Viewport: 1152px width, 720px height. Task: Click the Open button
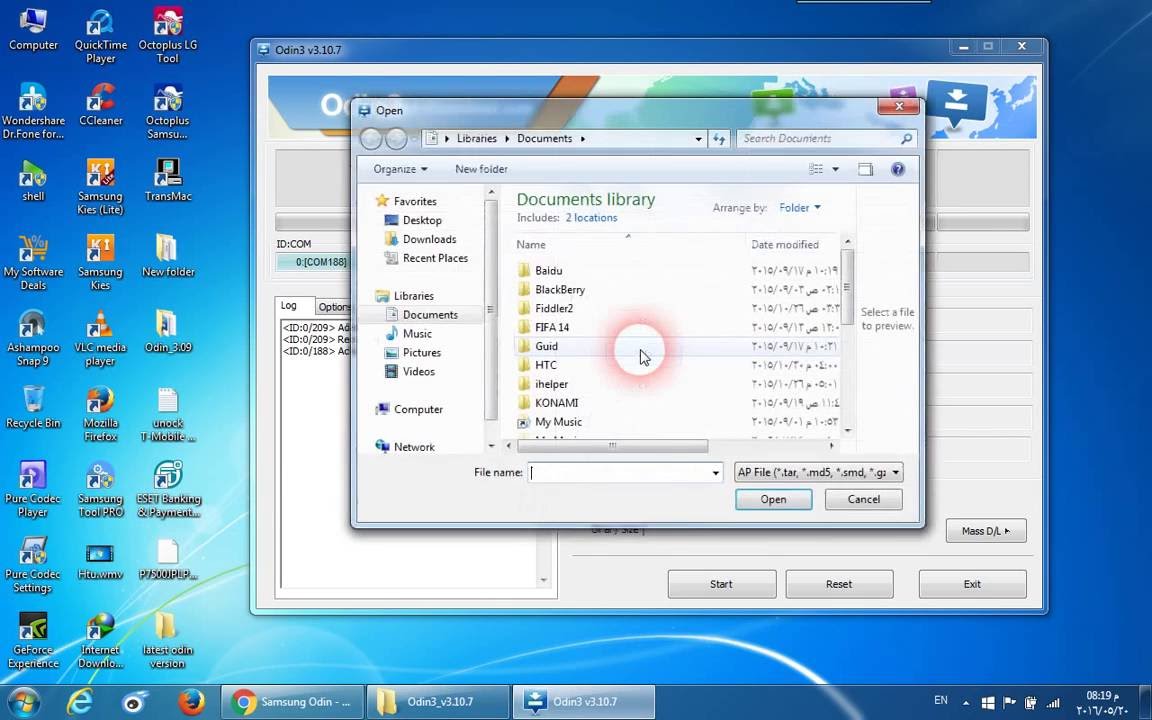773,500
